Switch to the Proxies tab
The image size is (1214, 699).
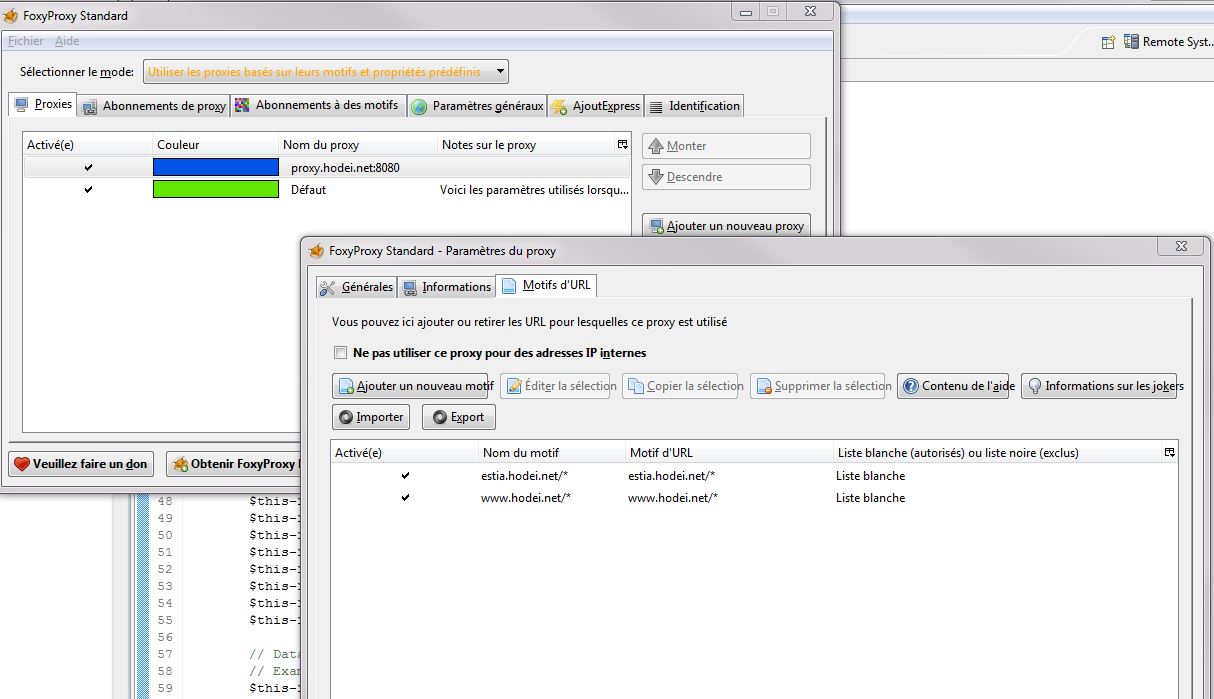43,105
